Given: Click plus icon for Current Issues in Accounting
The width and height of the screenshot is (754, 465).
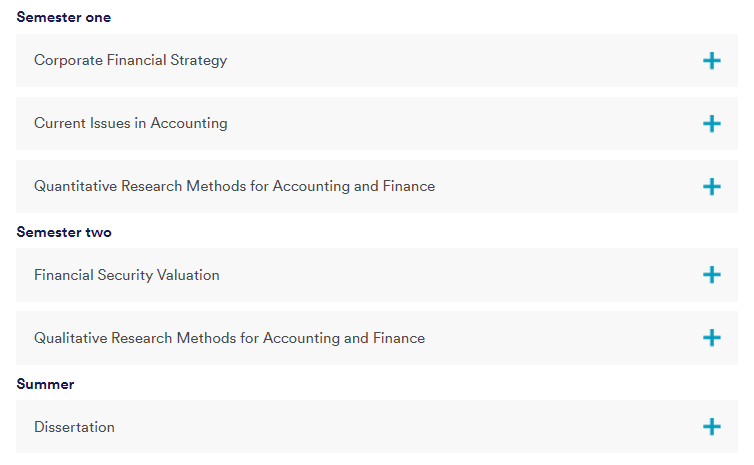Looking at the screenshot, I should pyautogui.click(x=711, y=124).
